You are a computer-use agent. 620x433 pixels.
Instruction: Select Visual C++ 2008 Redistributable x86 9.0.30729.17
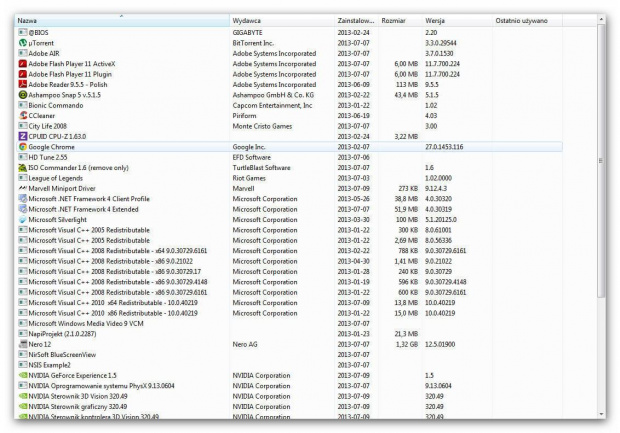[x=288, y=271]
